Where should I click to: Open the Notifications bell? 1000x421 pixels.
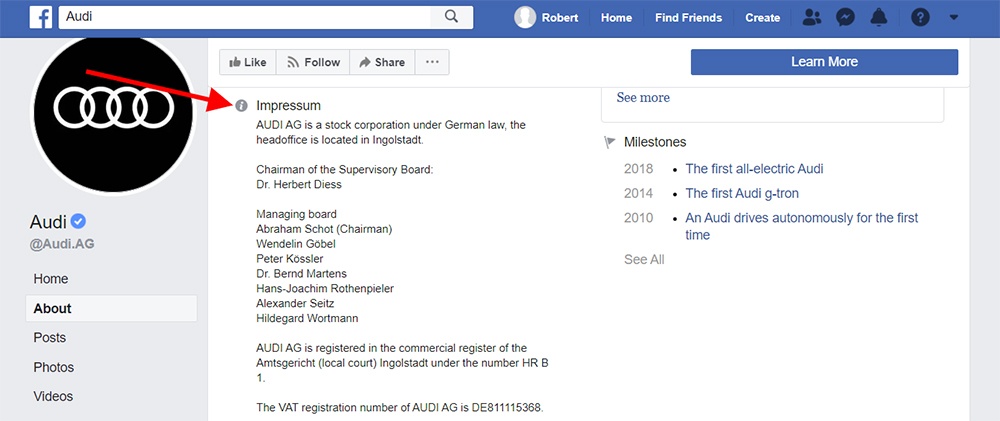point(879,18)
